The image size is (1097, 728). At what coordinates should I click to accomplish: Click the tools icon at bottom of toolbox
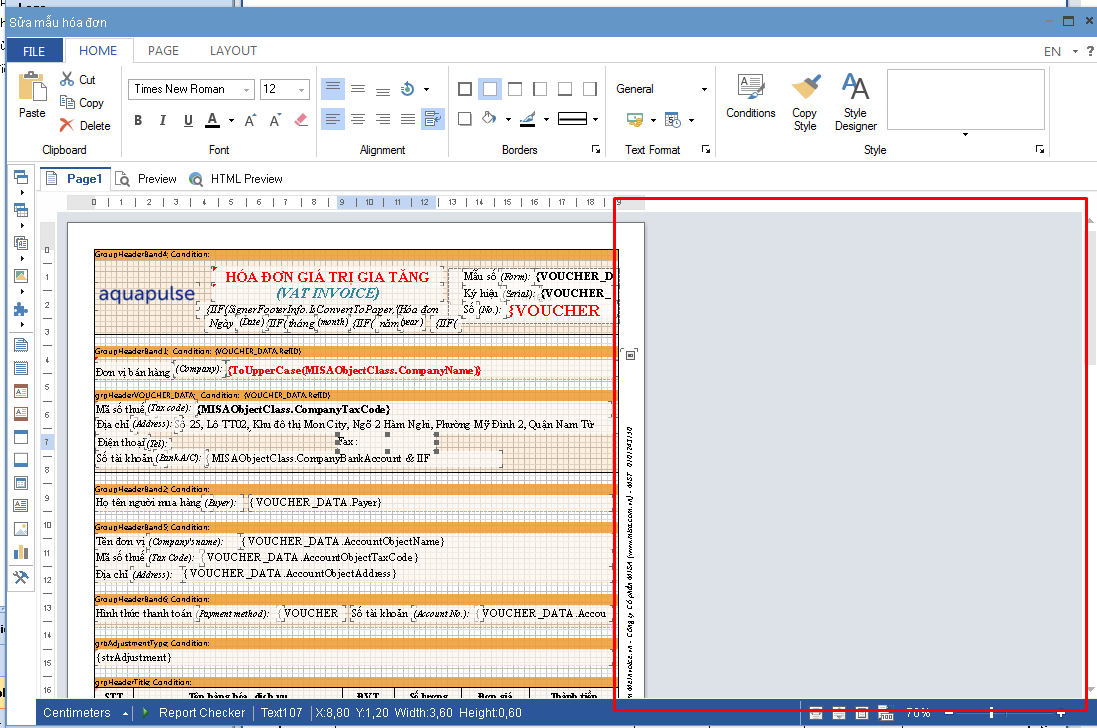click(x=20, y=578)
